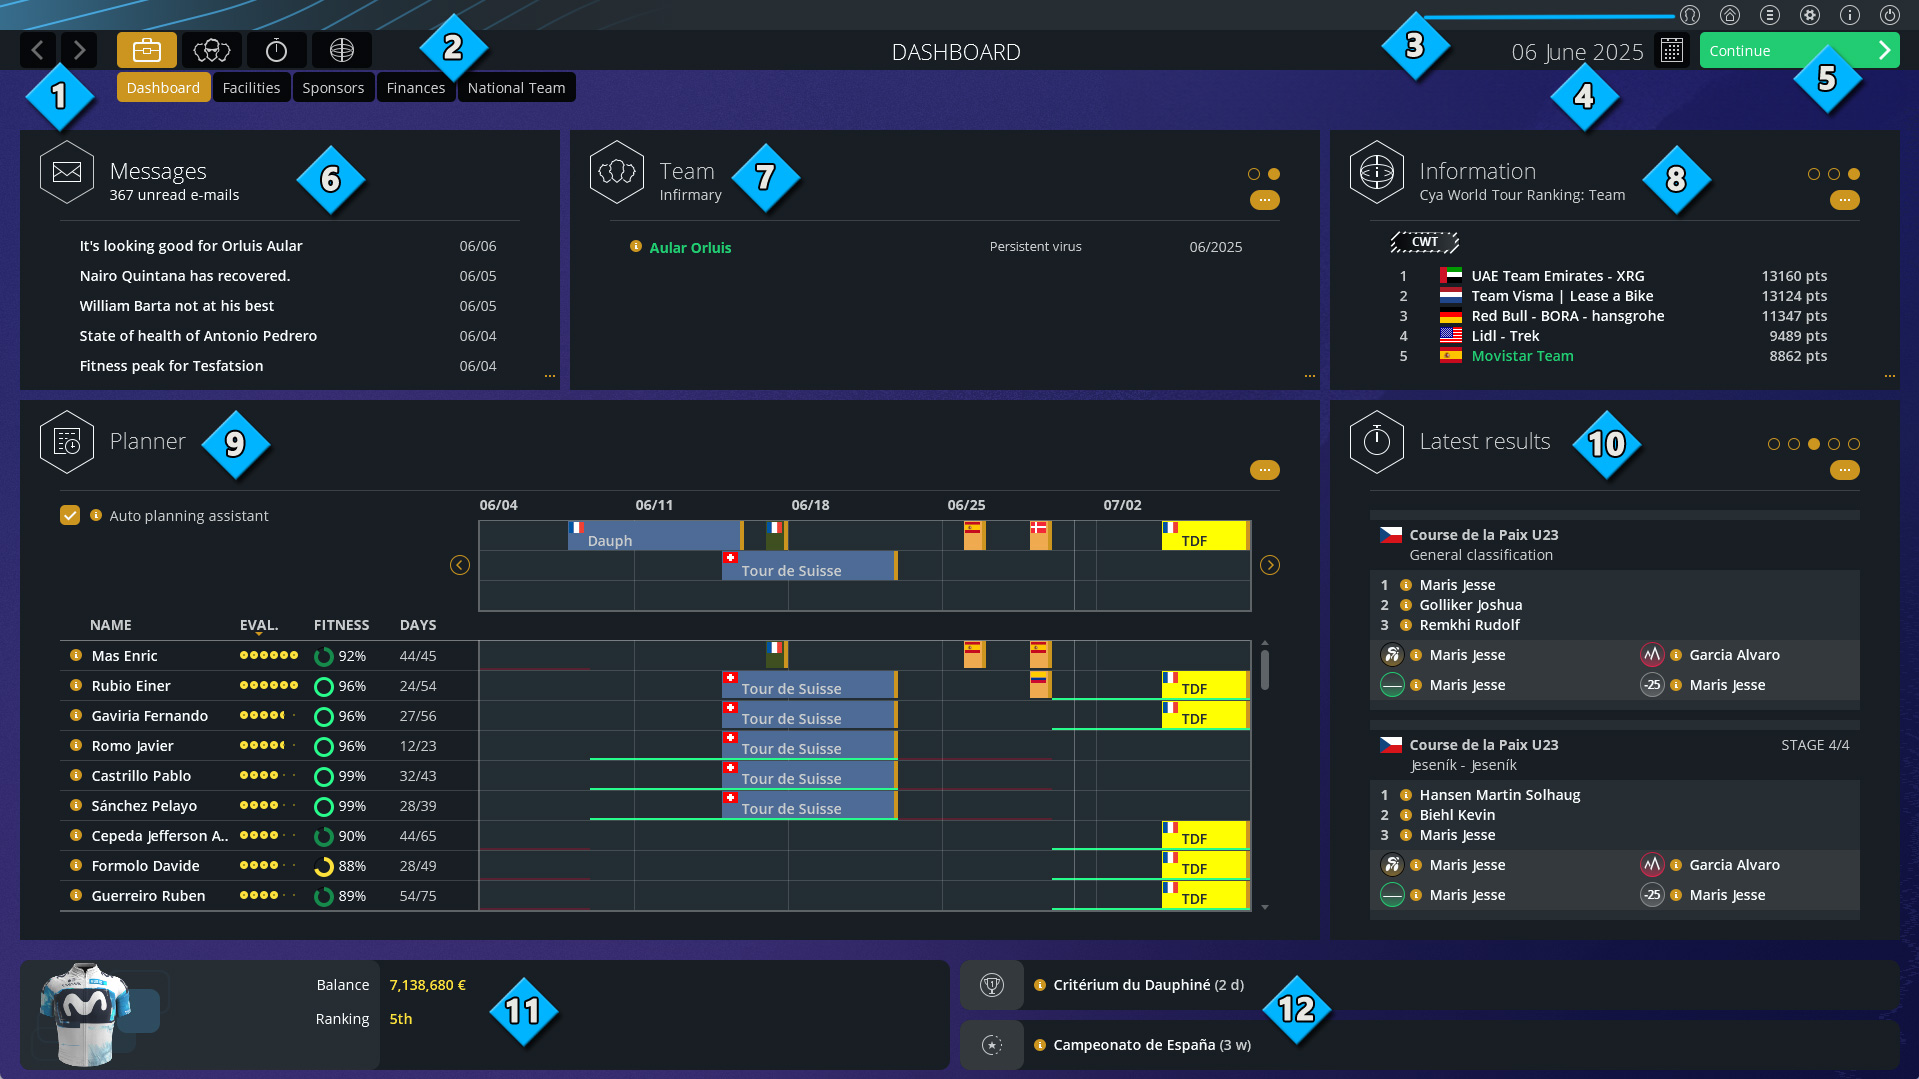Go back with the left arrow
The height and width of the screenshot is (1079, 1919).
38,50
